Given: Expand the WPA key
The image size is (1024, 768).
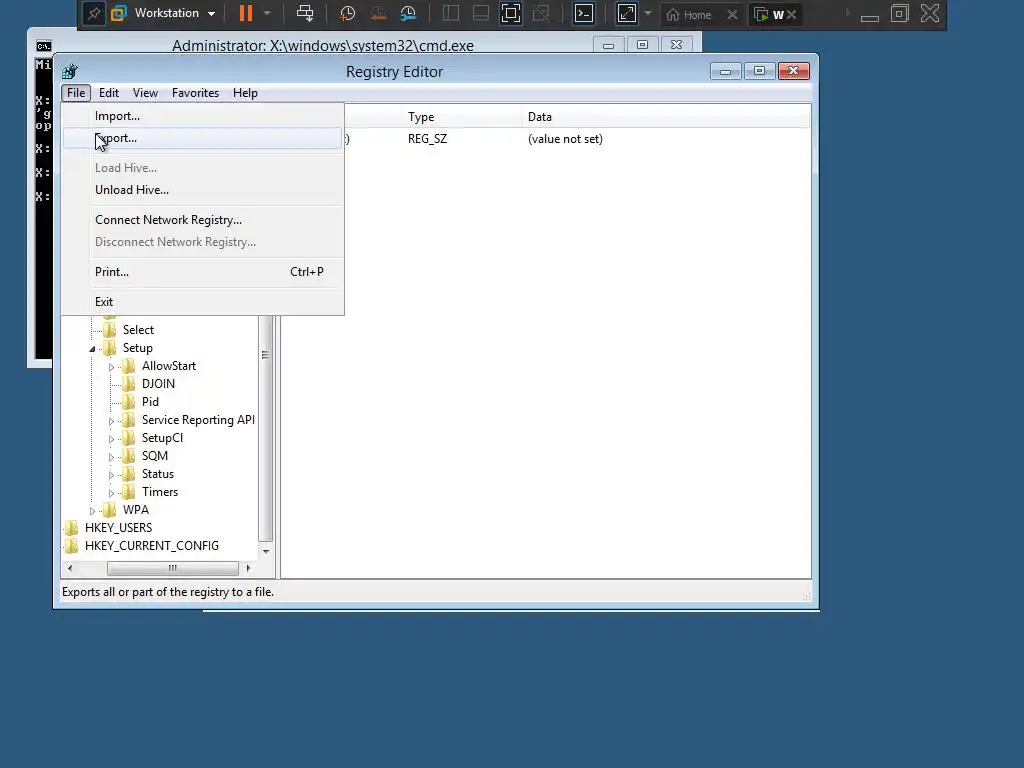Looking at the screenshot, I should [x=92, y=511].
